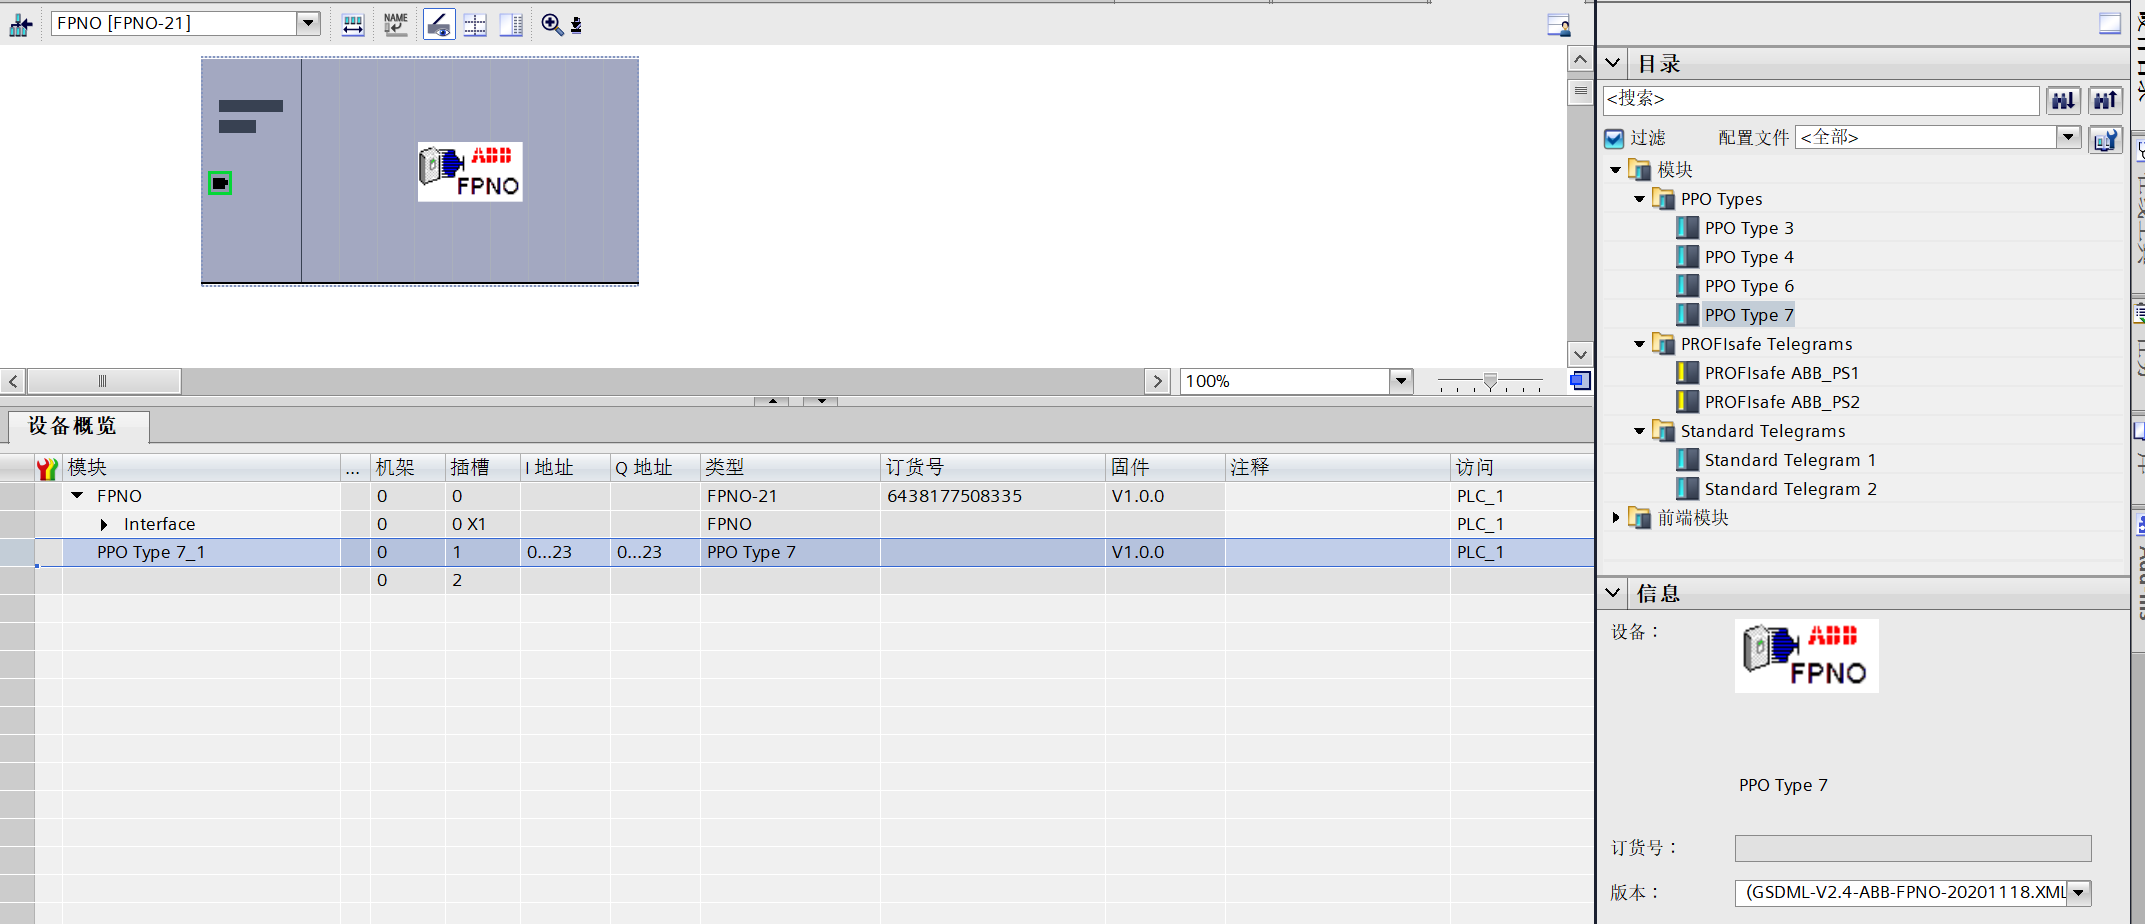
Task: Open the FPNO [FPNO-21] device selector dropdown
Action: (x=308, y=23)
